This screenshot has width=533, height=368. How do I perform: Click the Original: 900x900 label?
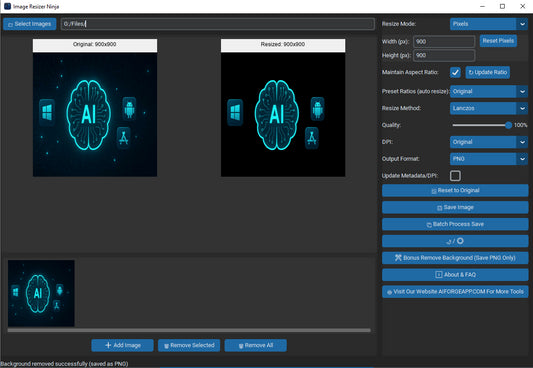point(95,45)
